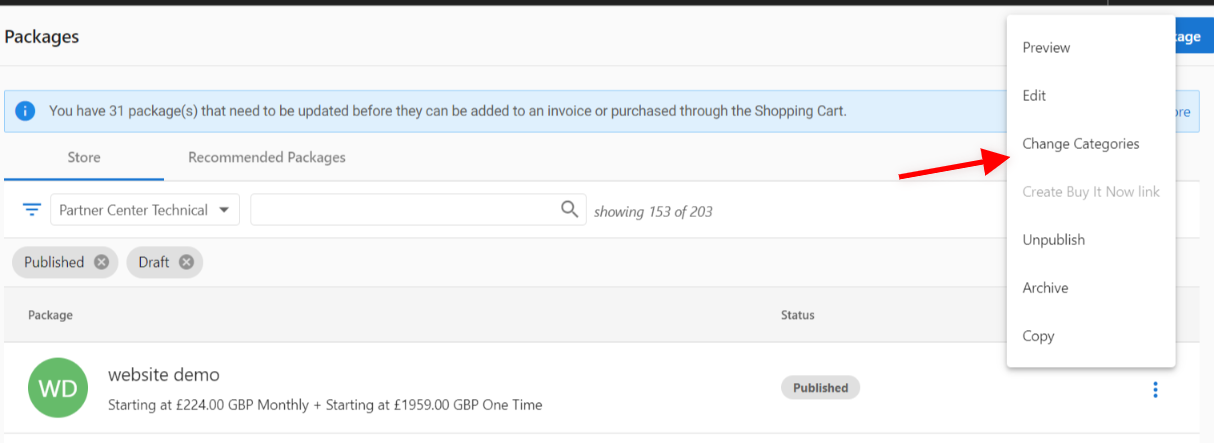Viewport: 1214px width, 443px height.
Task: Click the WD package avatar
Action: coord(58,387)
